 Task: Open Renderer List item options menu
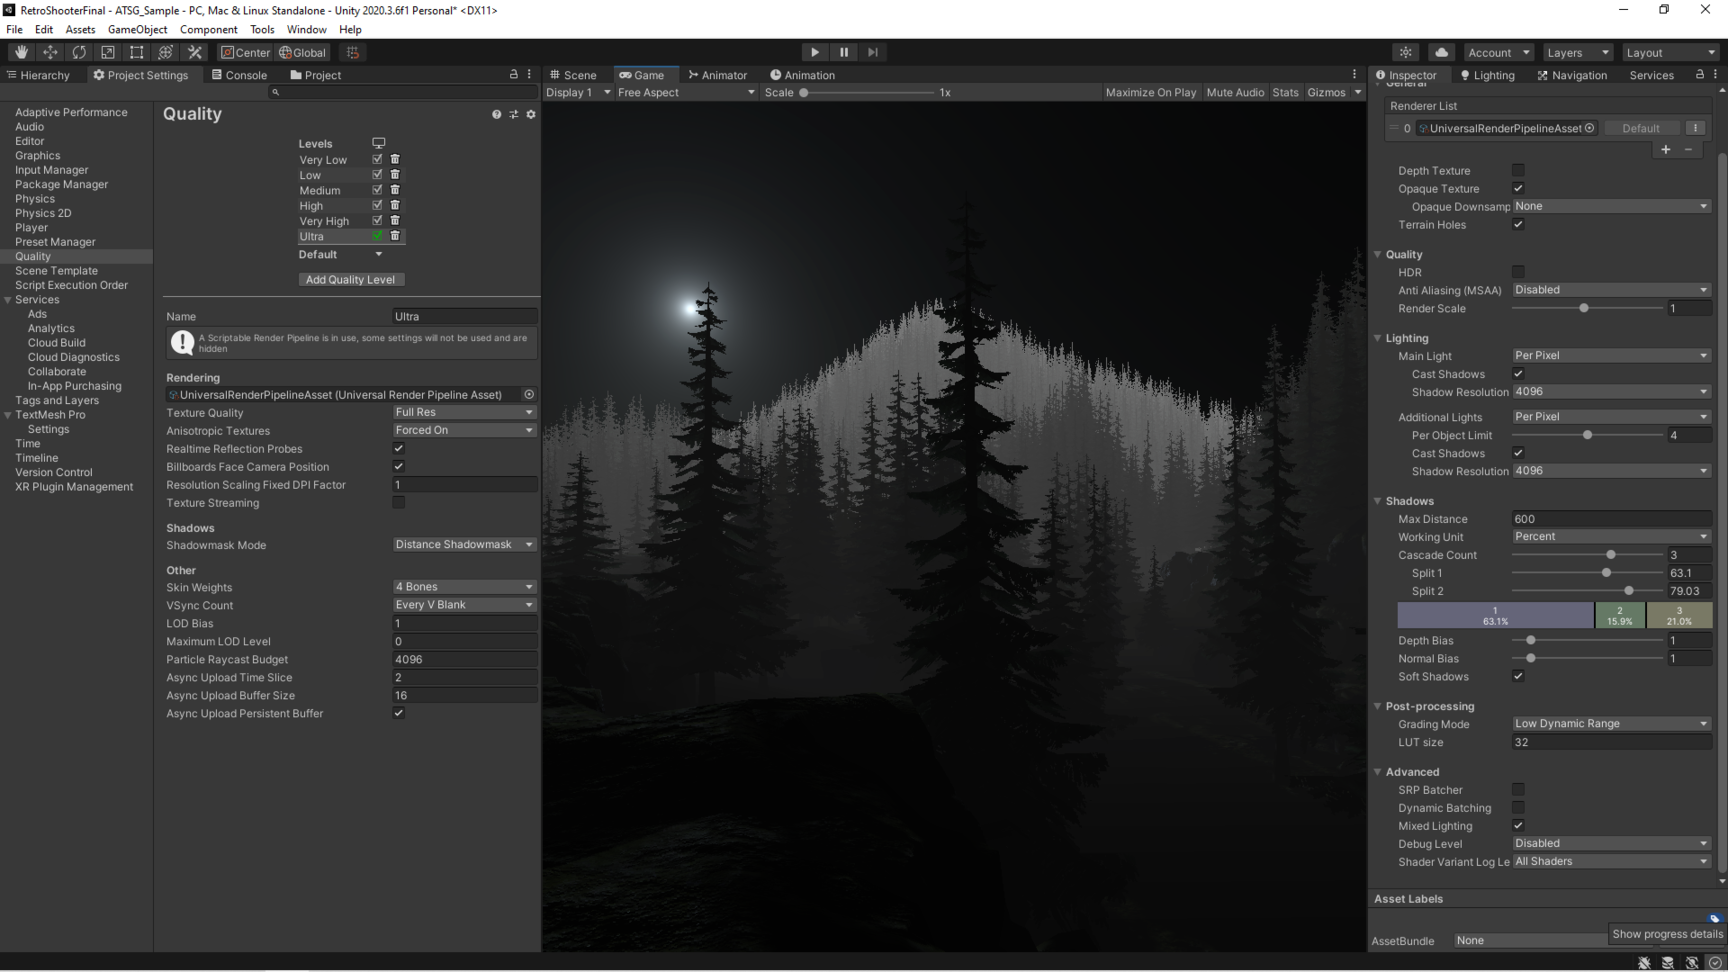[x=1695, y=128]
